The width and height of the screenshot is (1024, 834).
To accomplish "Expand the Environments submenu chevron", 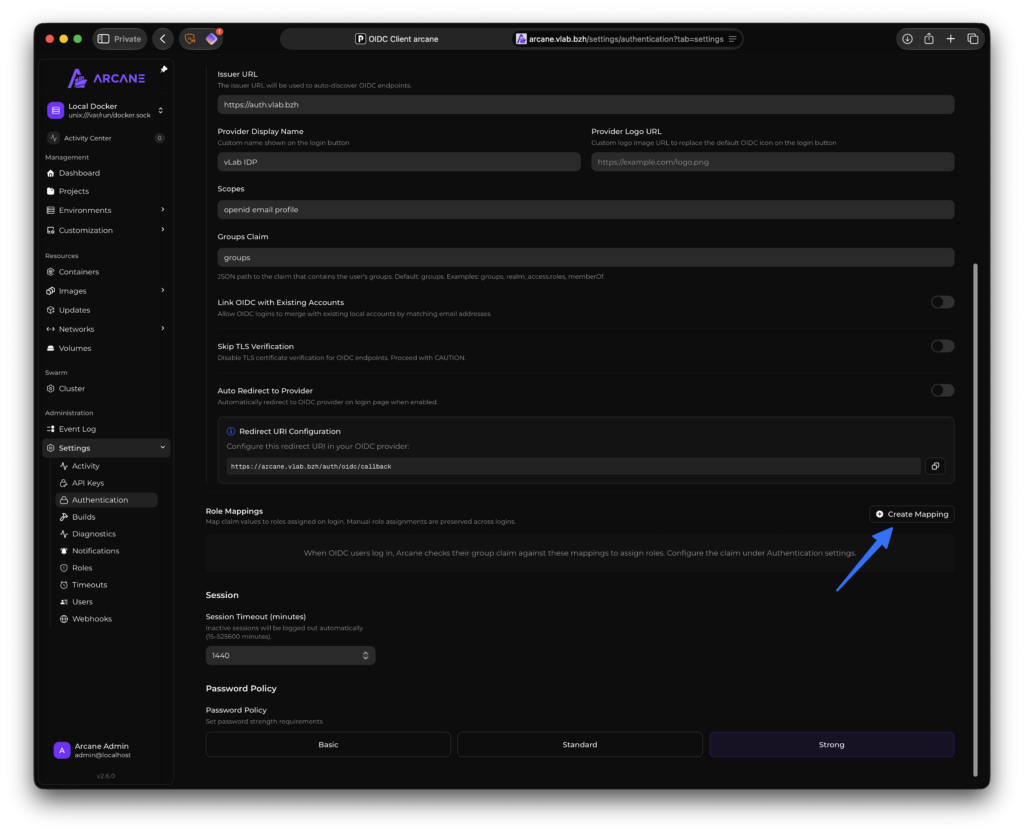I will pos(163,210).
